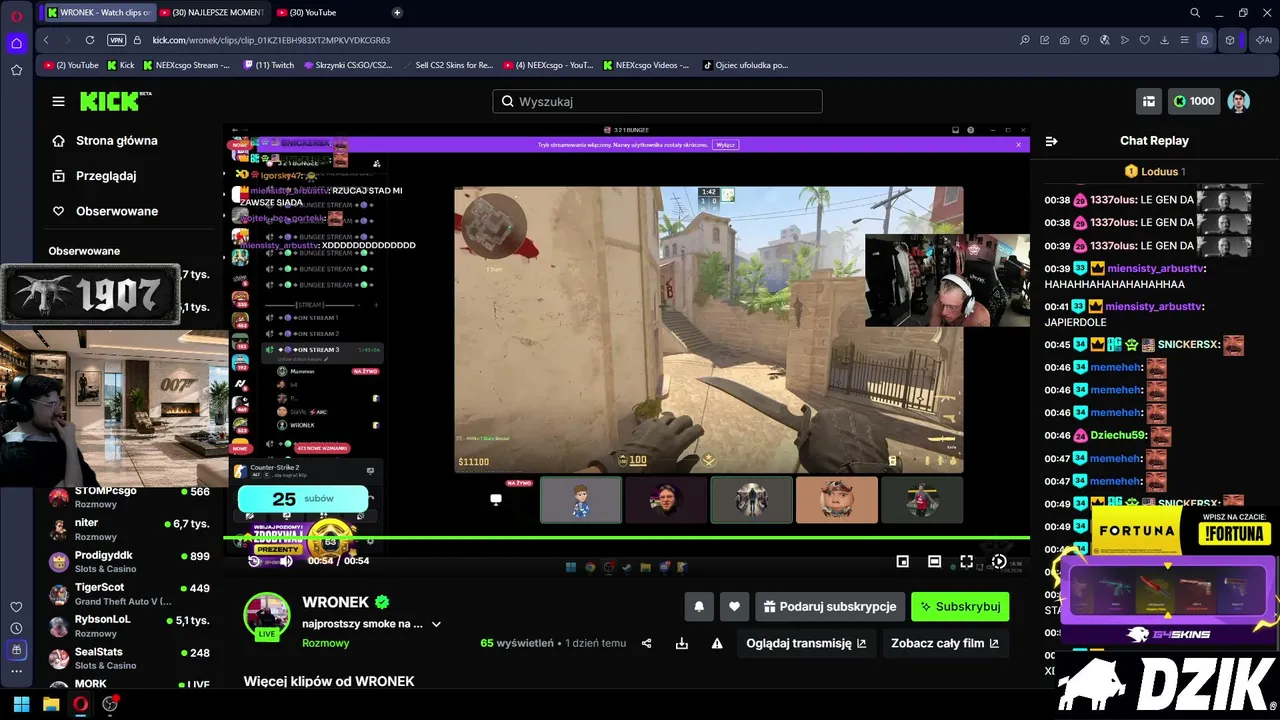1280x720 pixels.
Task: Go back to the previous page
Action: pos(46,40)
